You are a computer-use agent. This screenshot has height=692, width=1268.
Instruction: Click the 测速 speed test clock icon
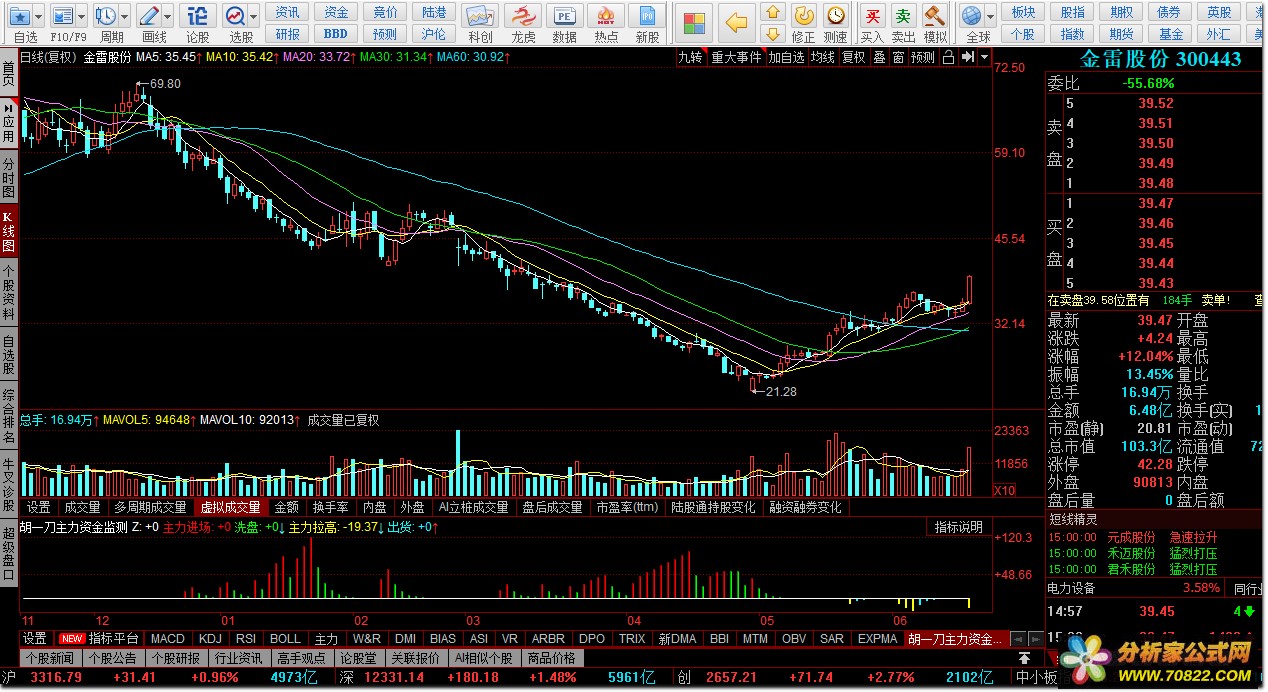pyautogui.click(x=836, y=16)
